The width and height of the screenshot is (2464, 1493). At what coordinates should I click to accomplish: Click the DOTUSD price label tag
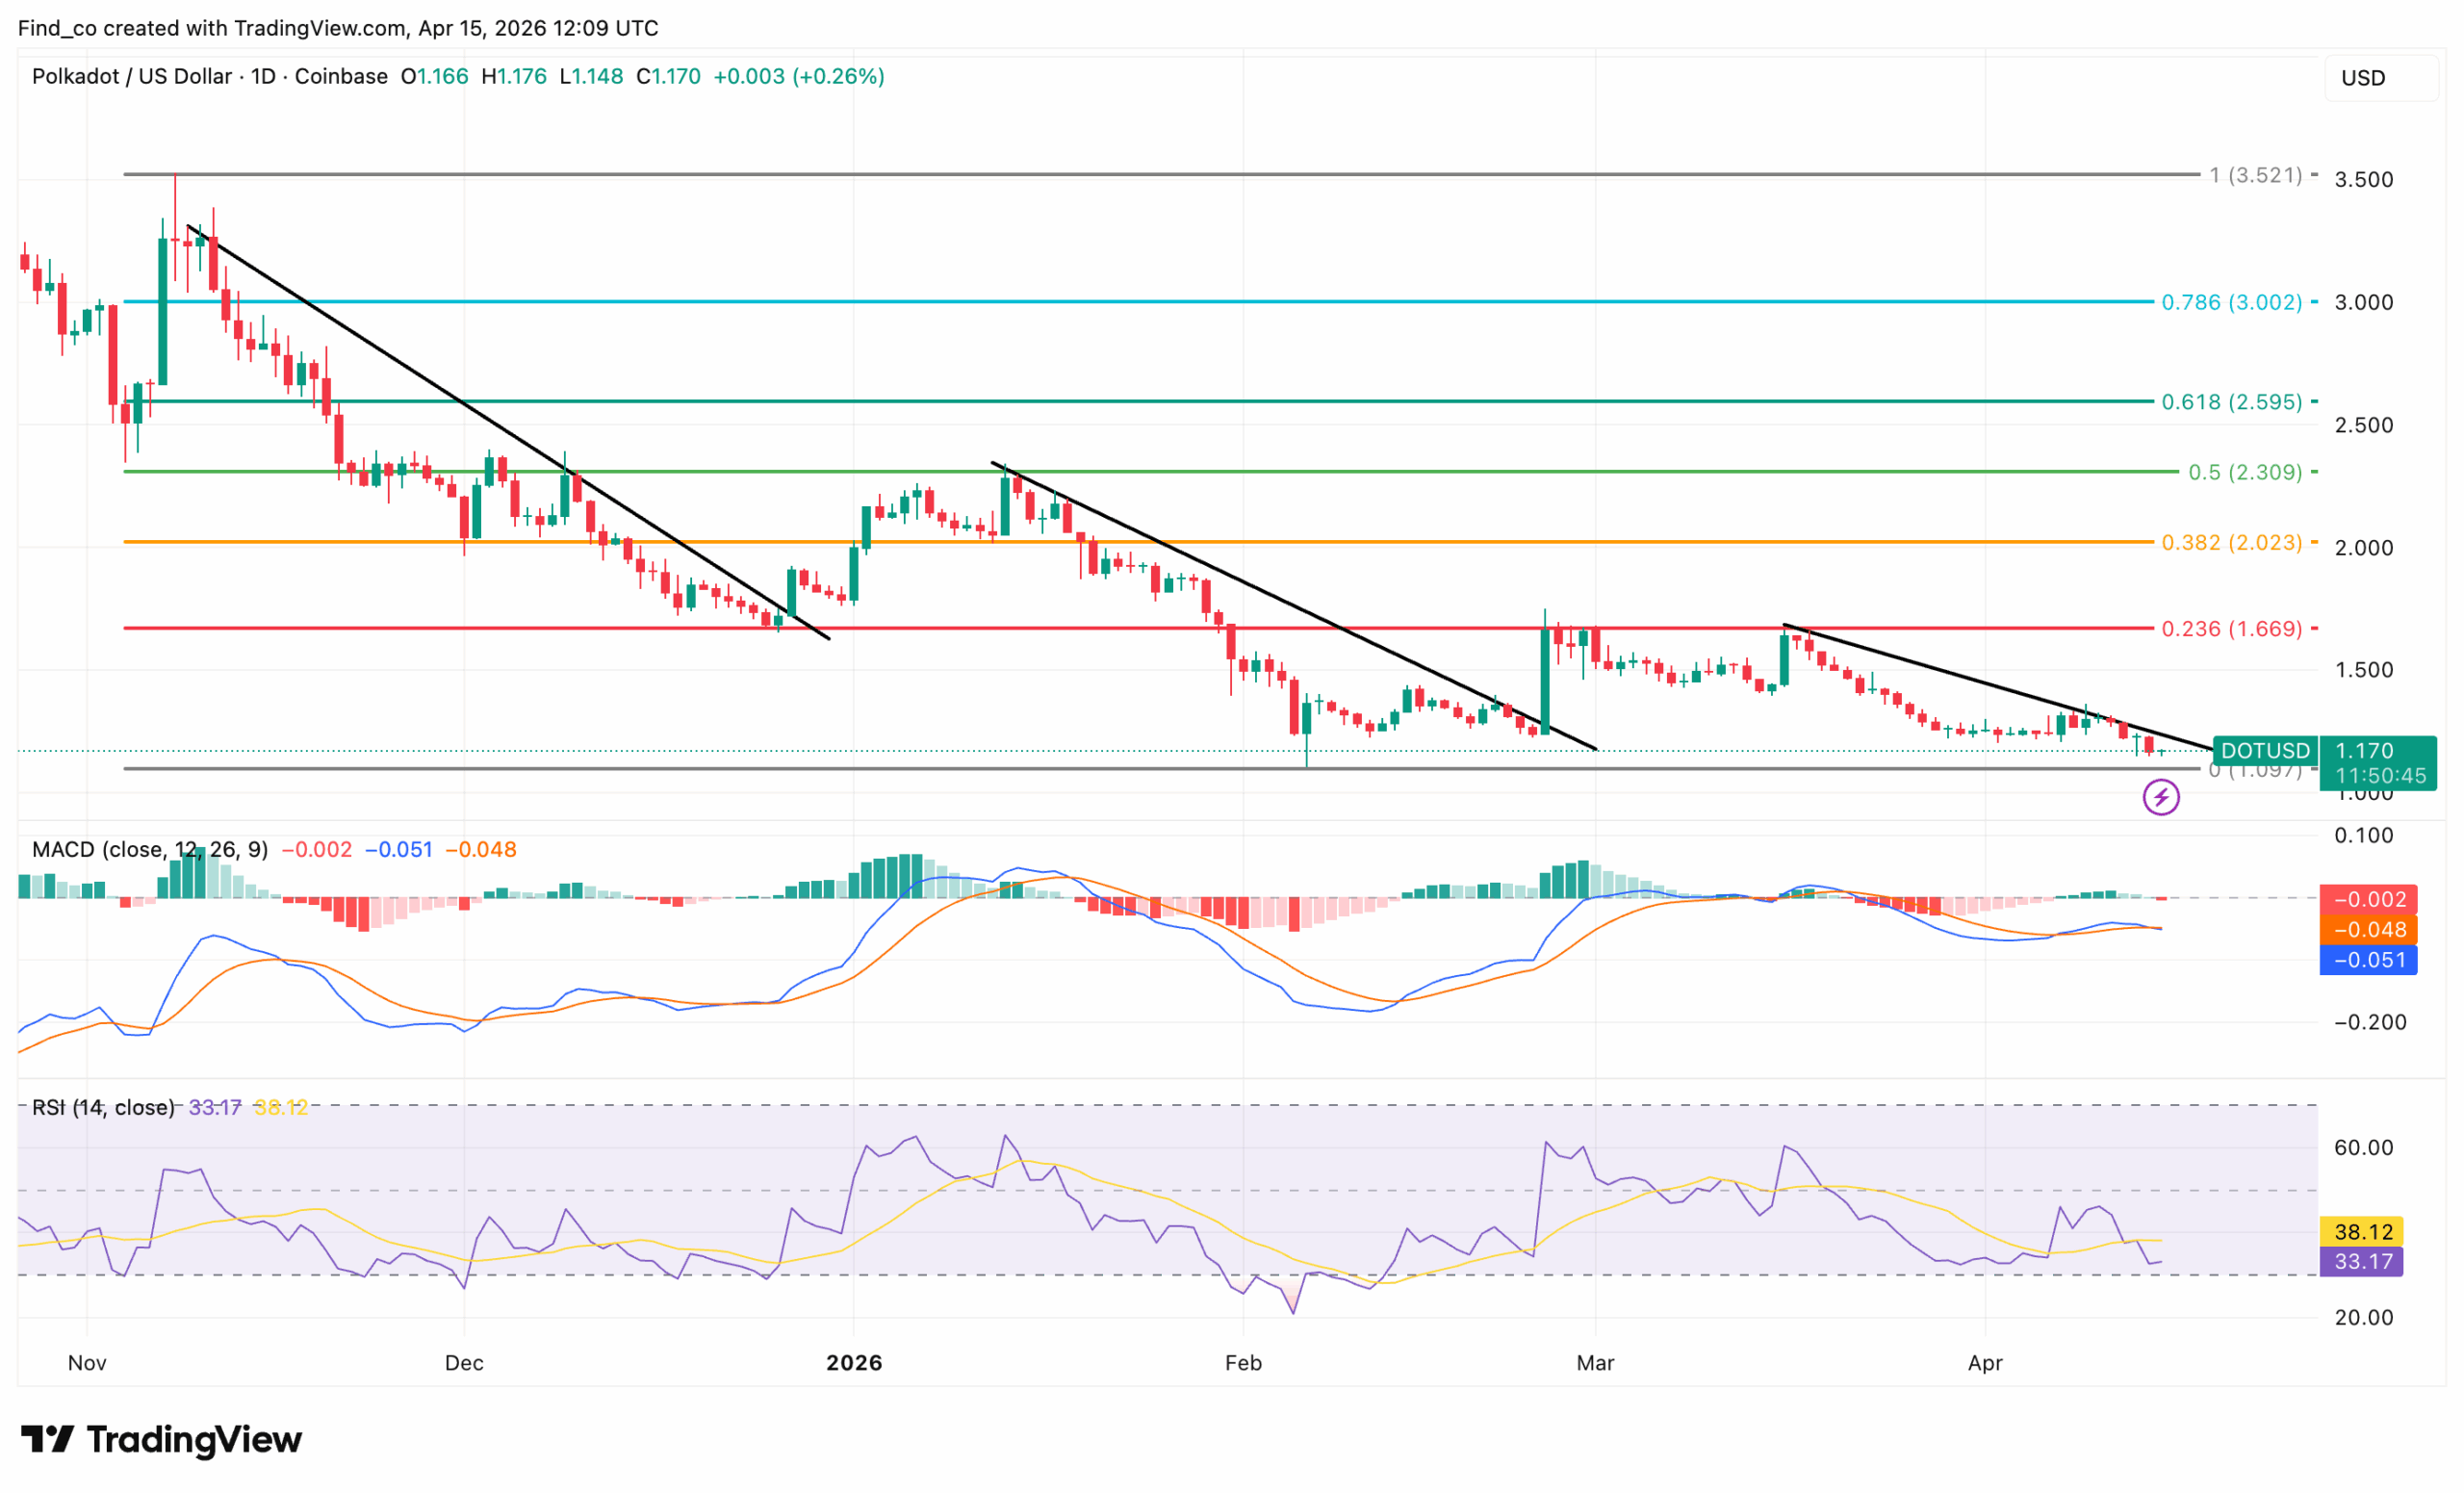pyautogui.click(x=2265, y=750)
